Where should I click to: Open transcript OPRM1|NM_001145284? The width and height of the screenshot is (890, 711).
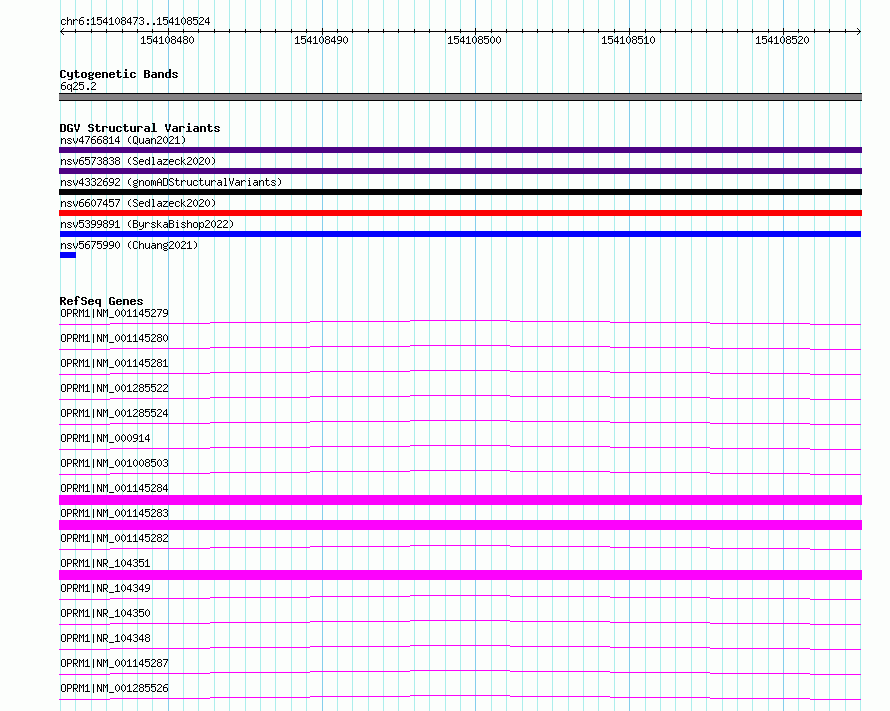pos(114,488)
